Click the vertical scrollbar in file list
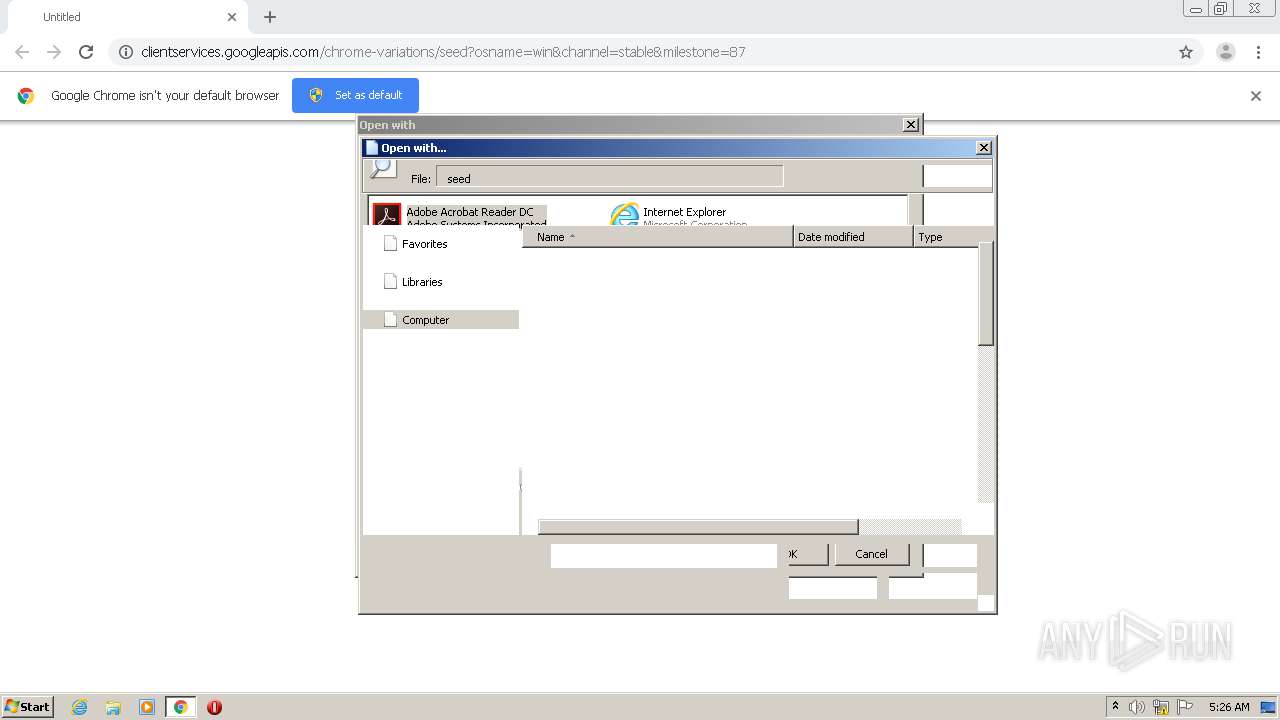Screen dimensions: 1280x720 point(986,294)
